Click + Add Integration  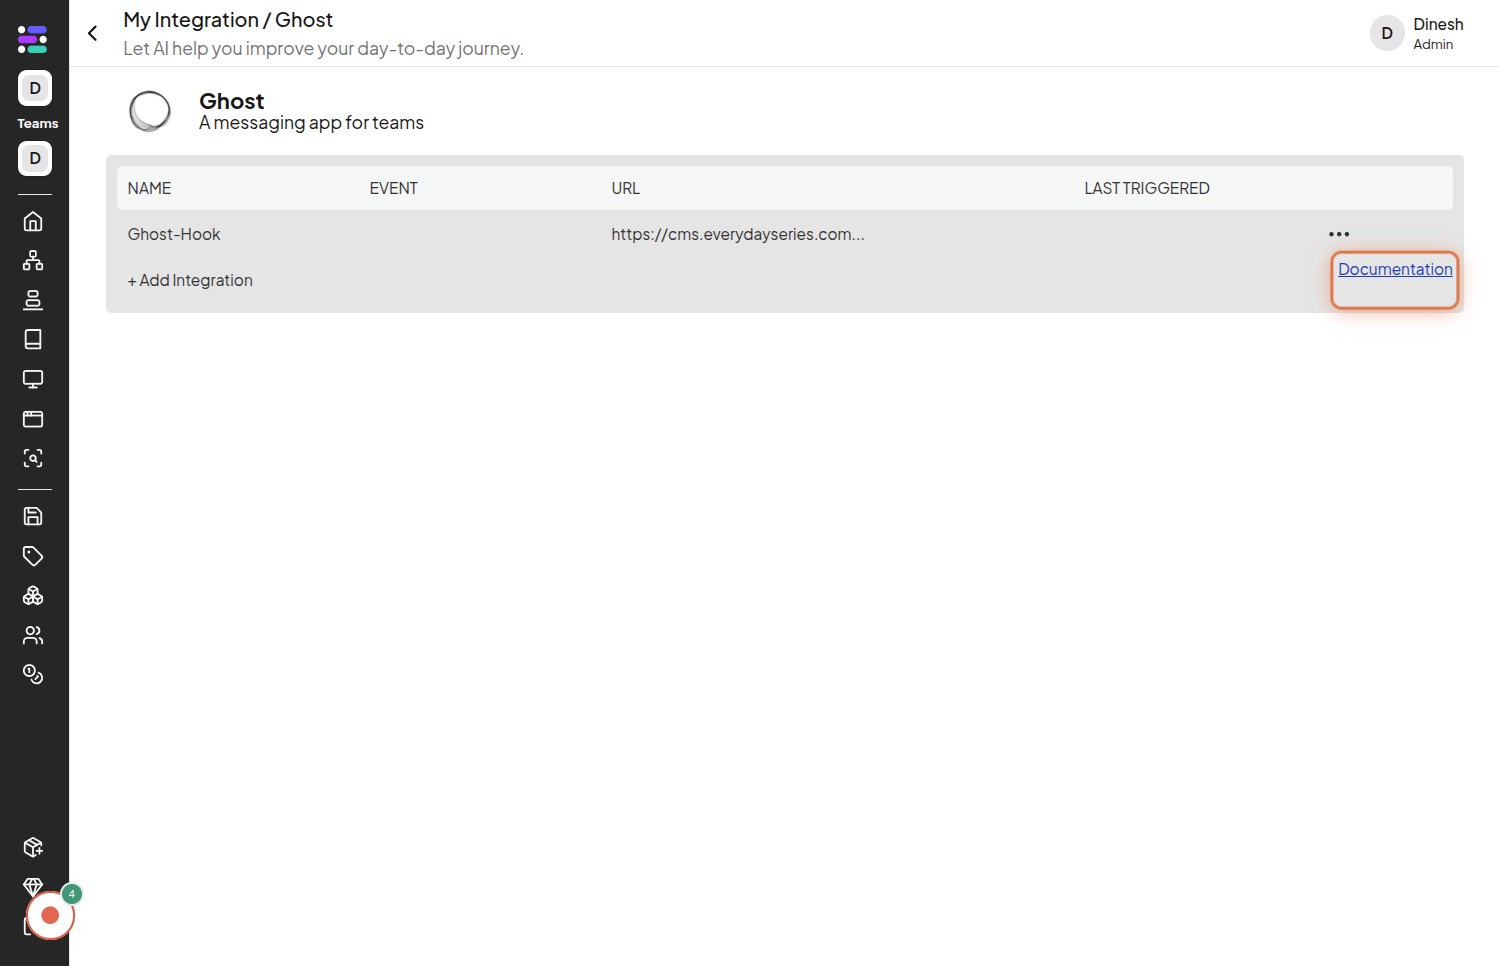click(x=190, y=280)
